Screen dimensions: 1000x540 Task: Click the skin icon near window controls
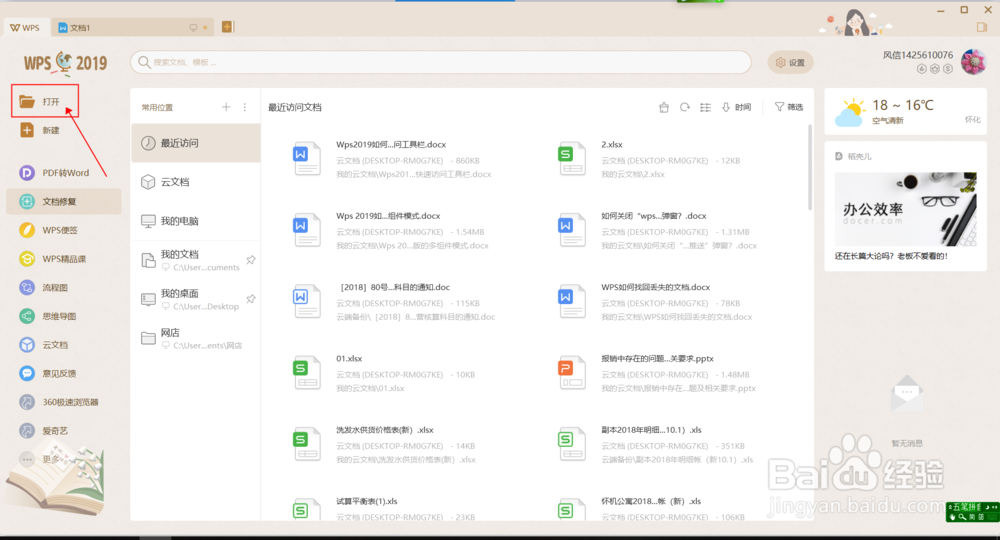tap(982, 27)
